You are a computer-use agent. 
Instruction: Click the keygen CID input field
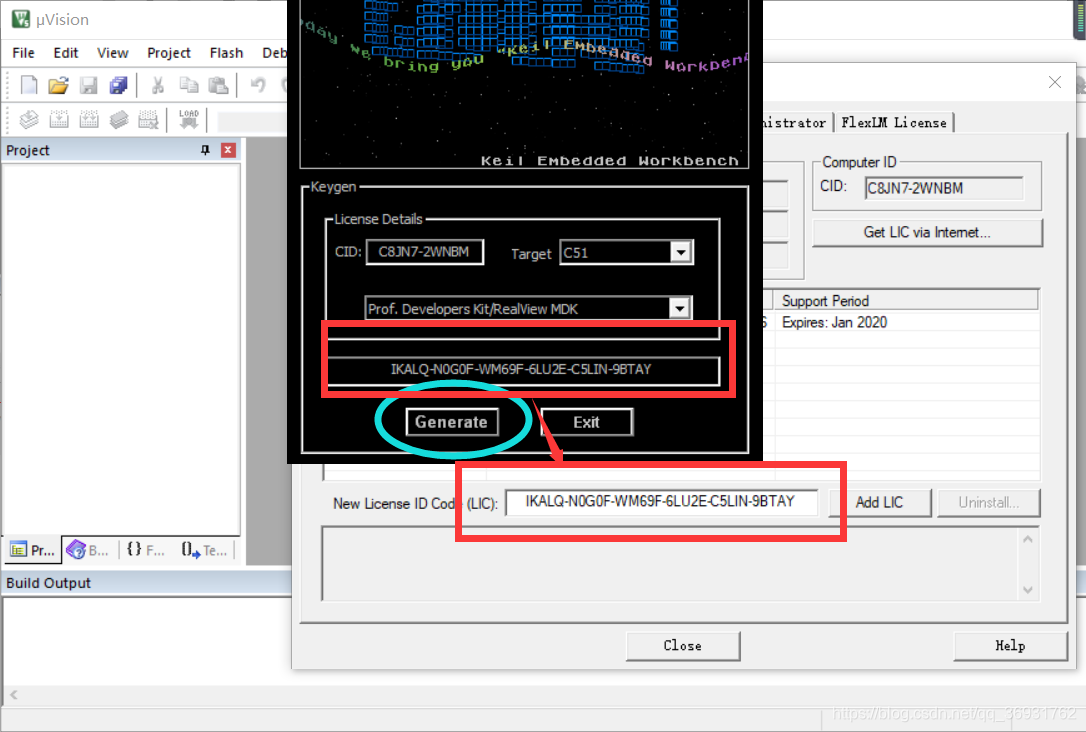[x=424, y=251]
